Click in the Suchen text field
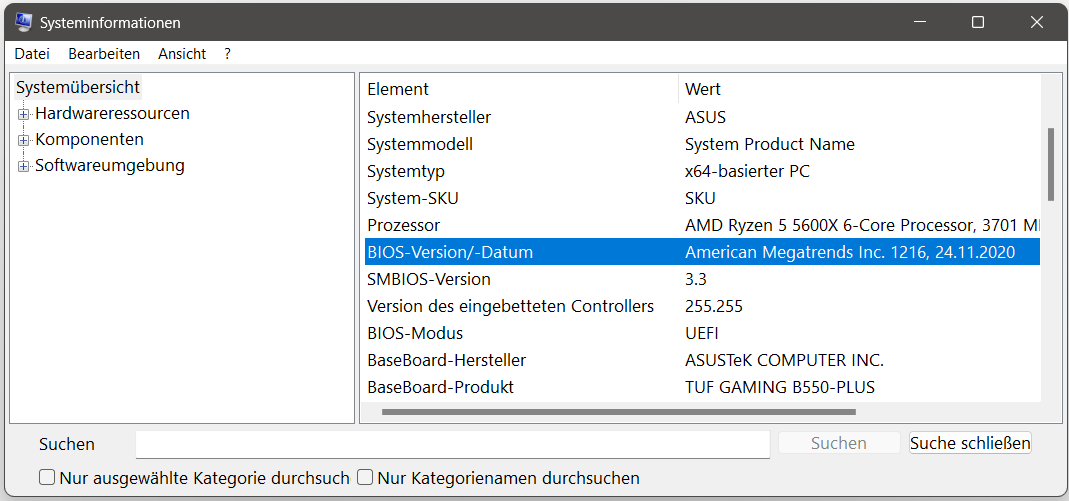This screenshot has height=501, width=1069. 452,444
